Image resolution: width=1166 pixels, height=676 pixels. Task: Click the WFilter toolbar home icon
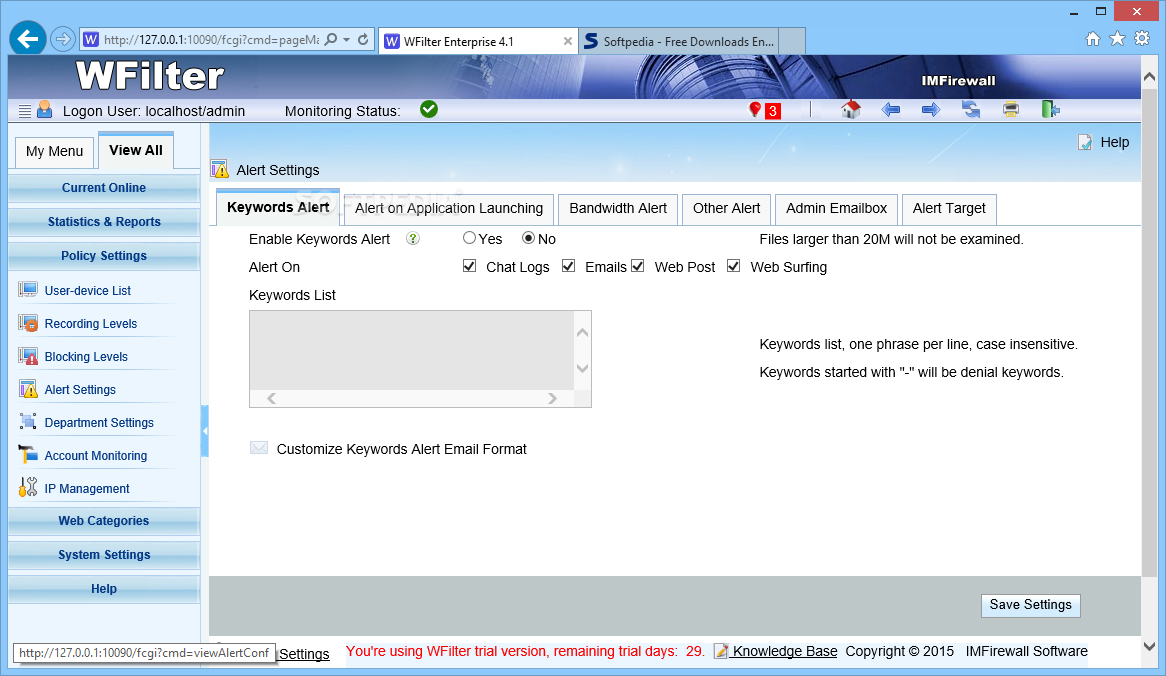point(851,110)
